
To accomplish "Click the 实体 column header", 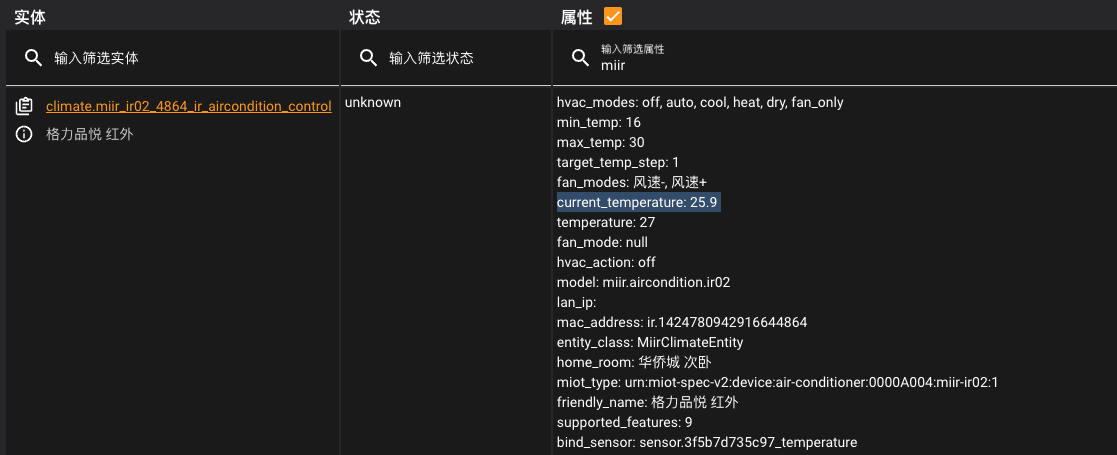I will [x=30, y=17].
